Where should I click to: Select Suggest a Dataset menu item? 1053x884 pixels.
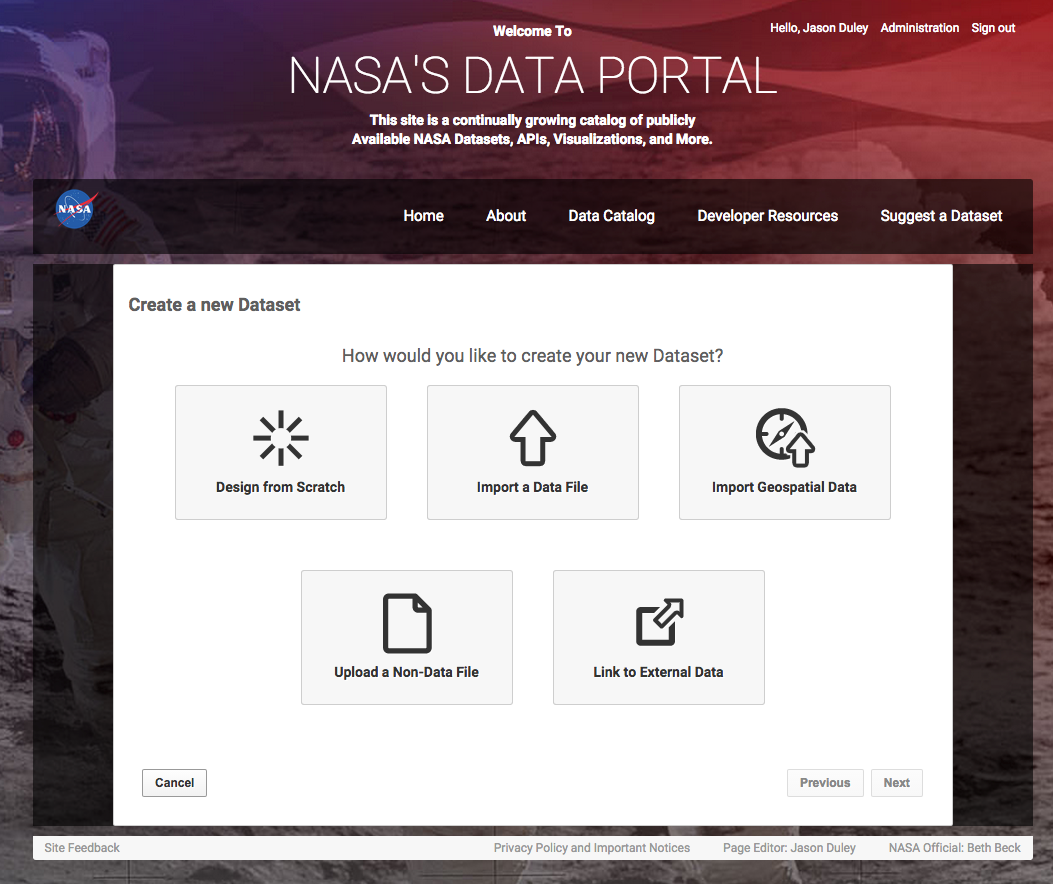pyautogui.click(x=941, y=216)
